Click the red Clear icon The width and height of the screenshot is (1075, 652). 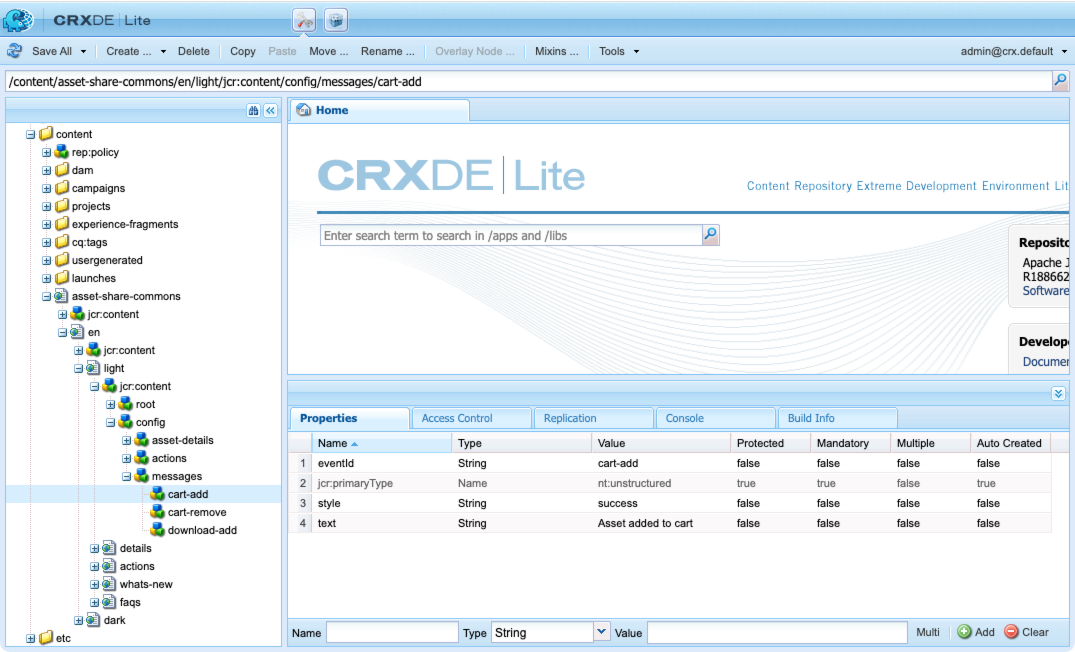1011,632
